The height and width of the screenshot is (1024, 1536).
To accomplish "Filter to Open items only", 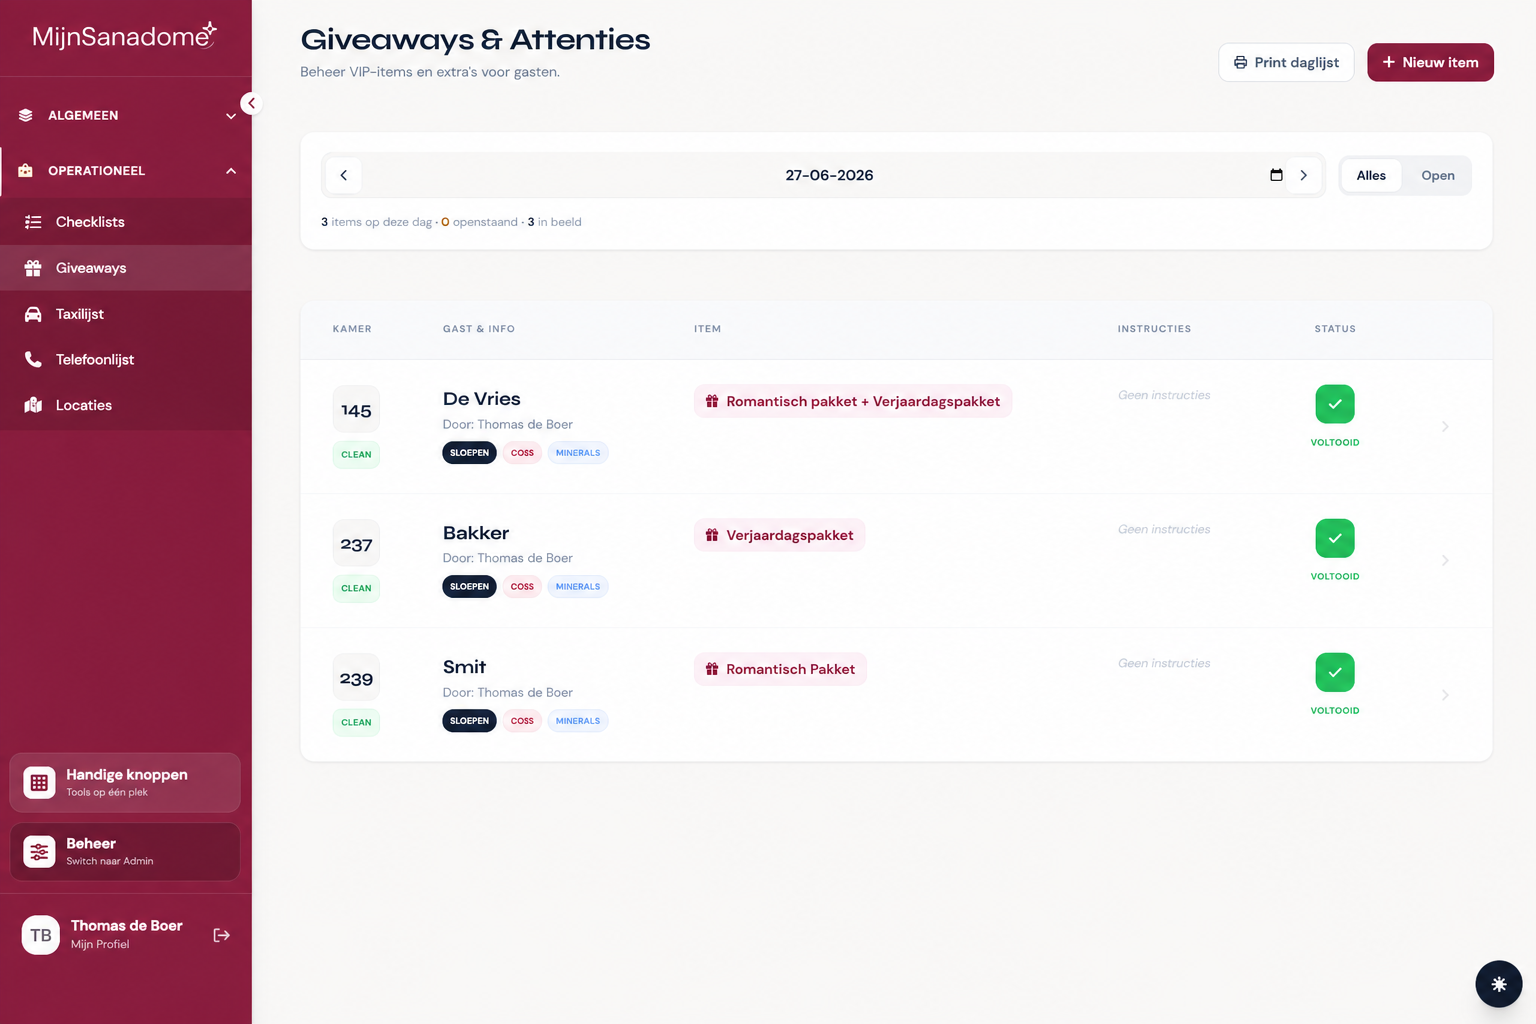I will pyautogui.click(x=1438, y=175).
